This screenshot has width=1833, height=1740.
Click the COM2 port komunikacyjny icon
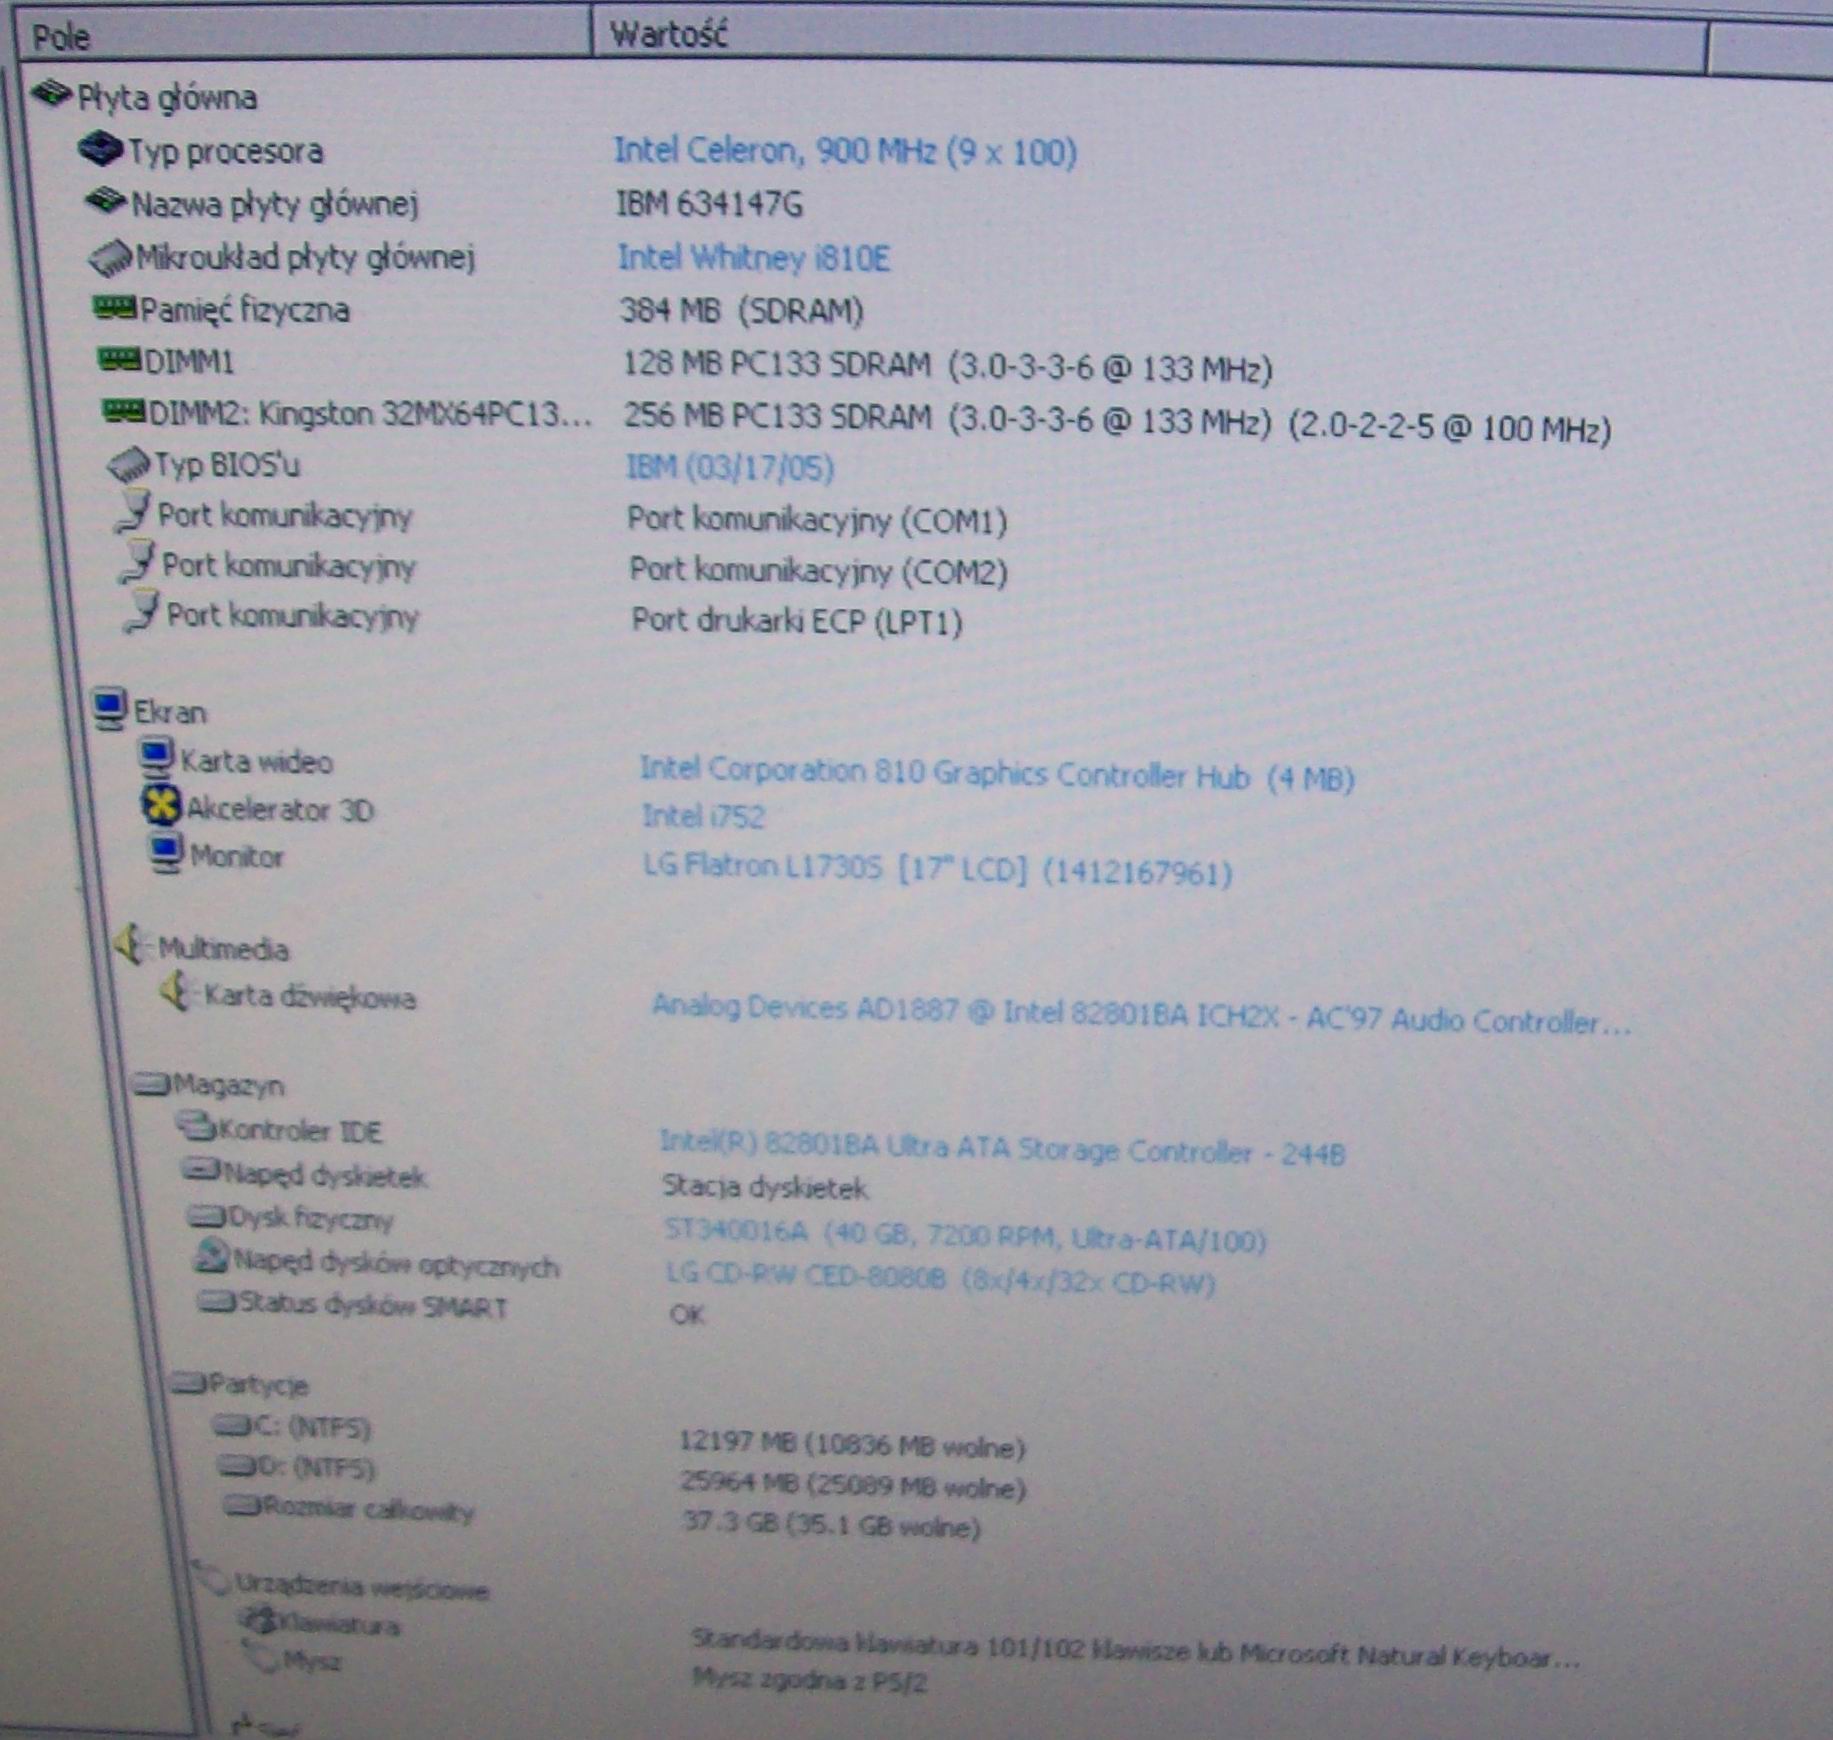137,562
